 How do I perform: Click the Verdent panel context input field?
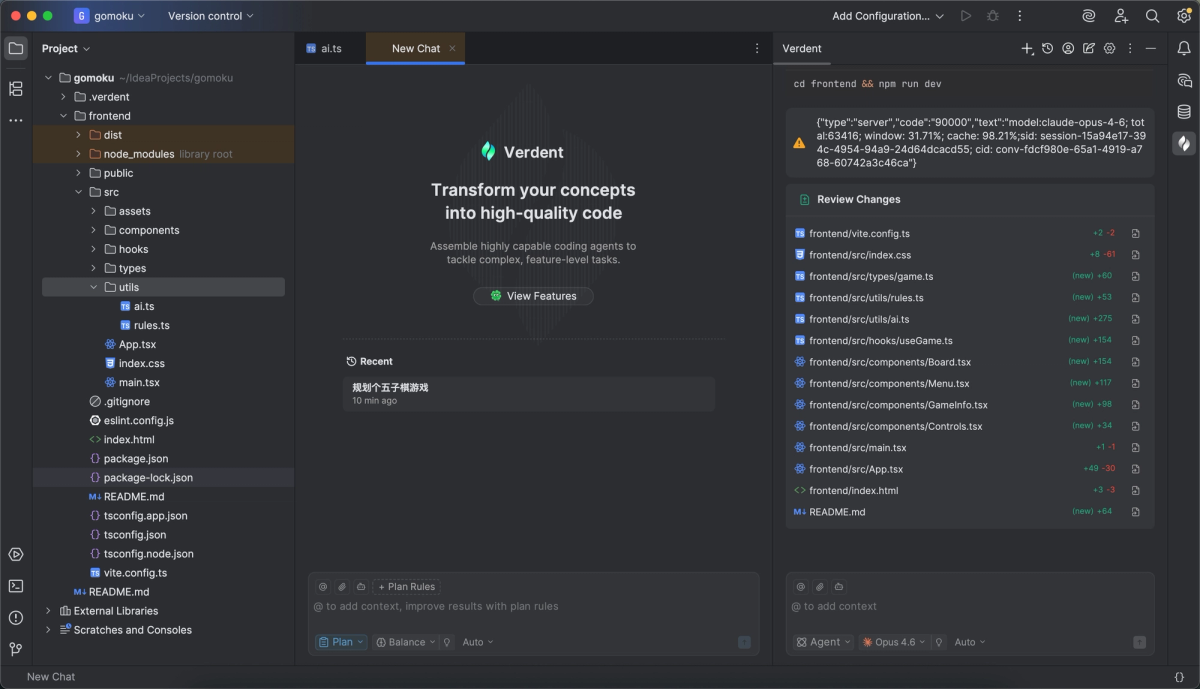(969, 606)
